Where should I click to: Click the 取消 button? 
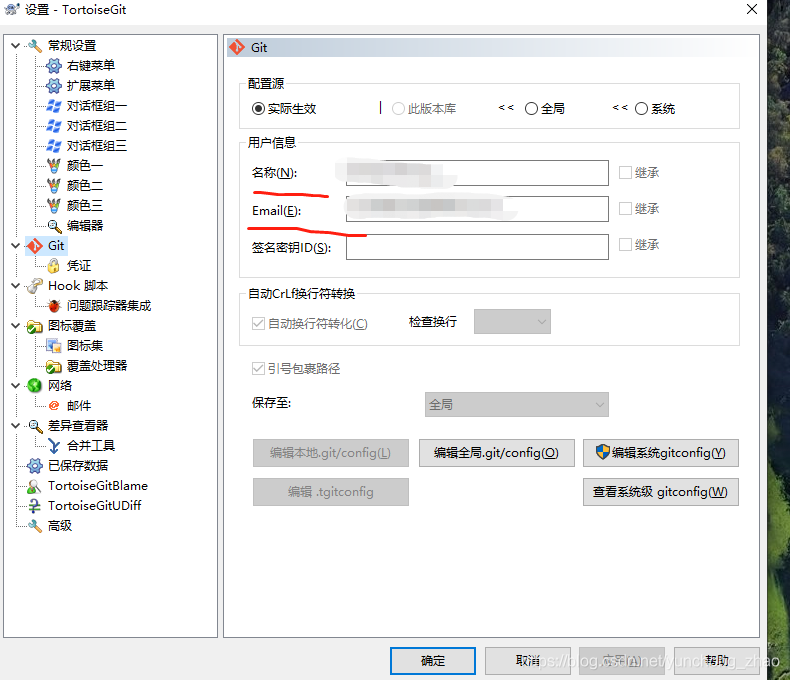[528, 660]
